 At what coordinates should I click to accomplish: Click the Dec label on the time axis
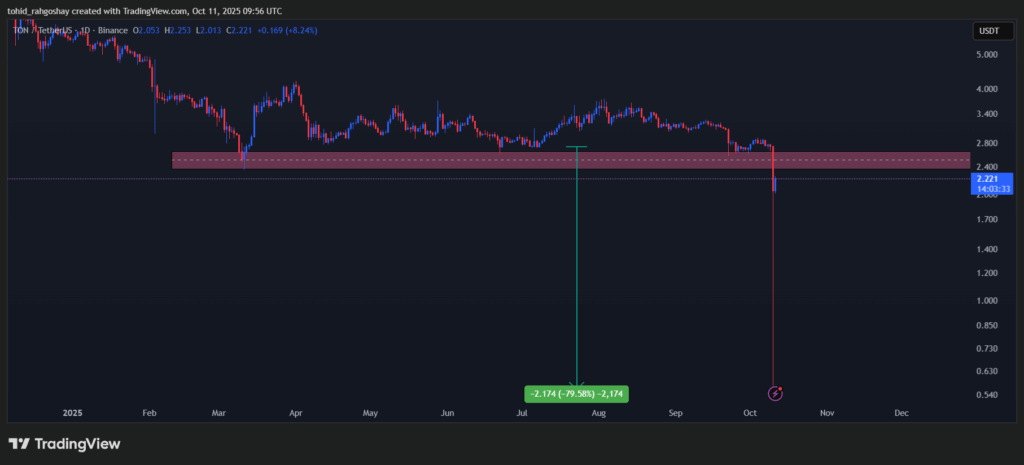901,412
